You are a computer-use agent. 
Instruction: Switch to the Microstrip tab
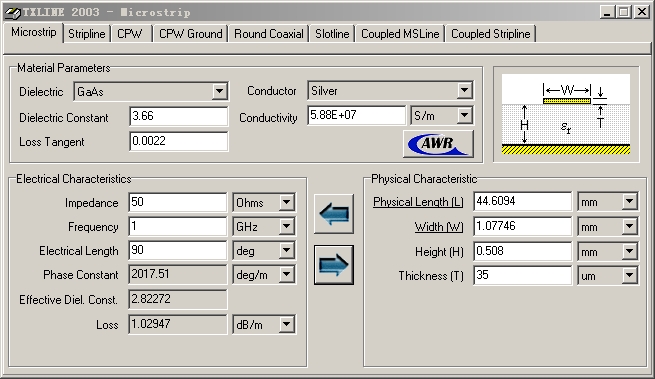[33, 32]
